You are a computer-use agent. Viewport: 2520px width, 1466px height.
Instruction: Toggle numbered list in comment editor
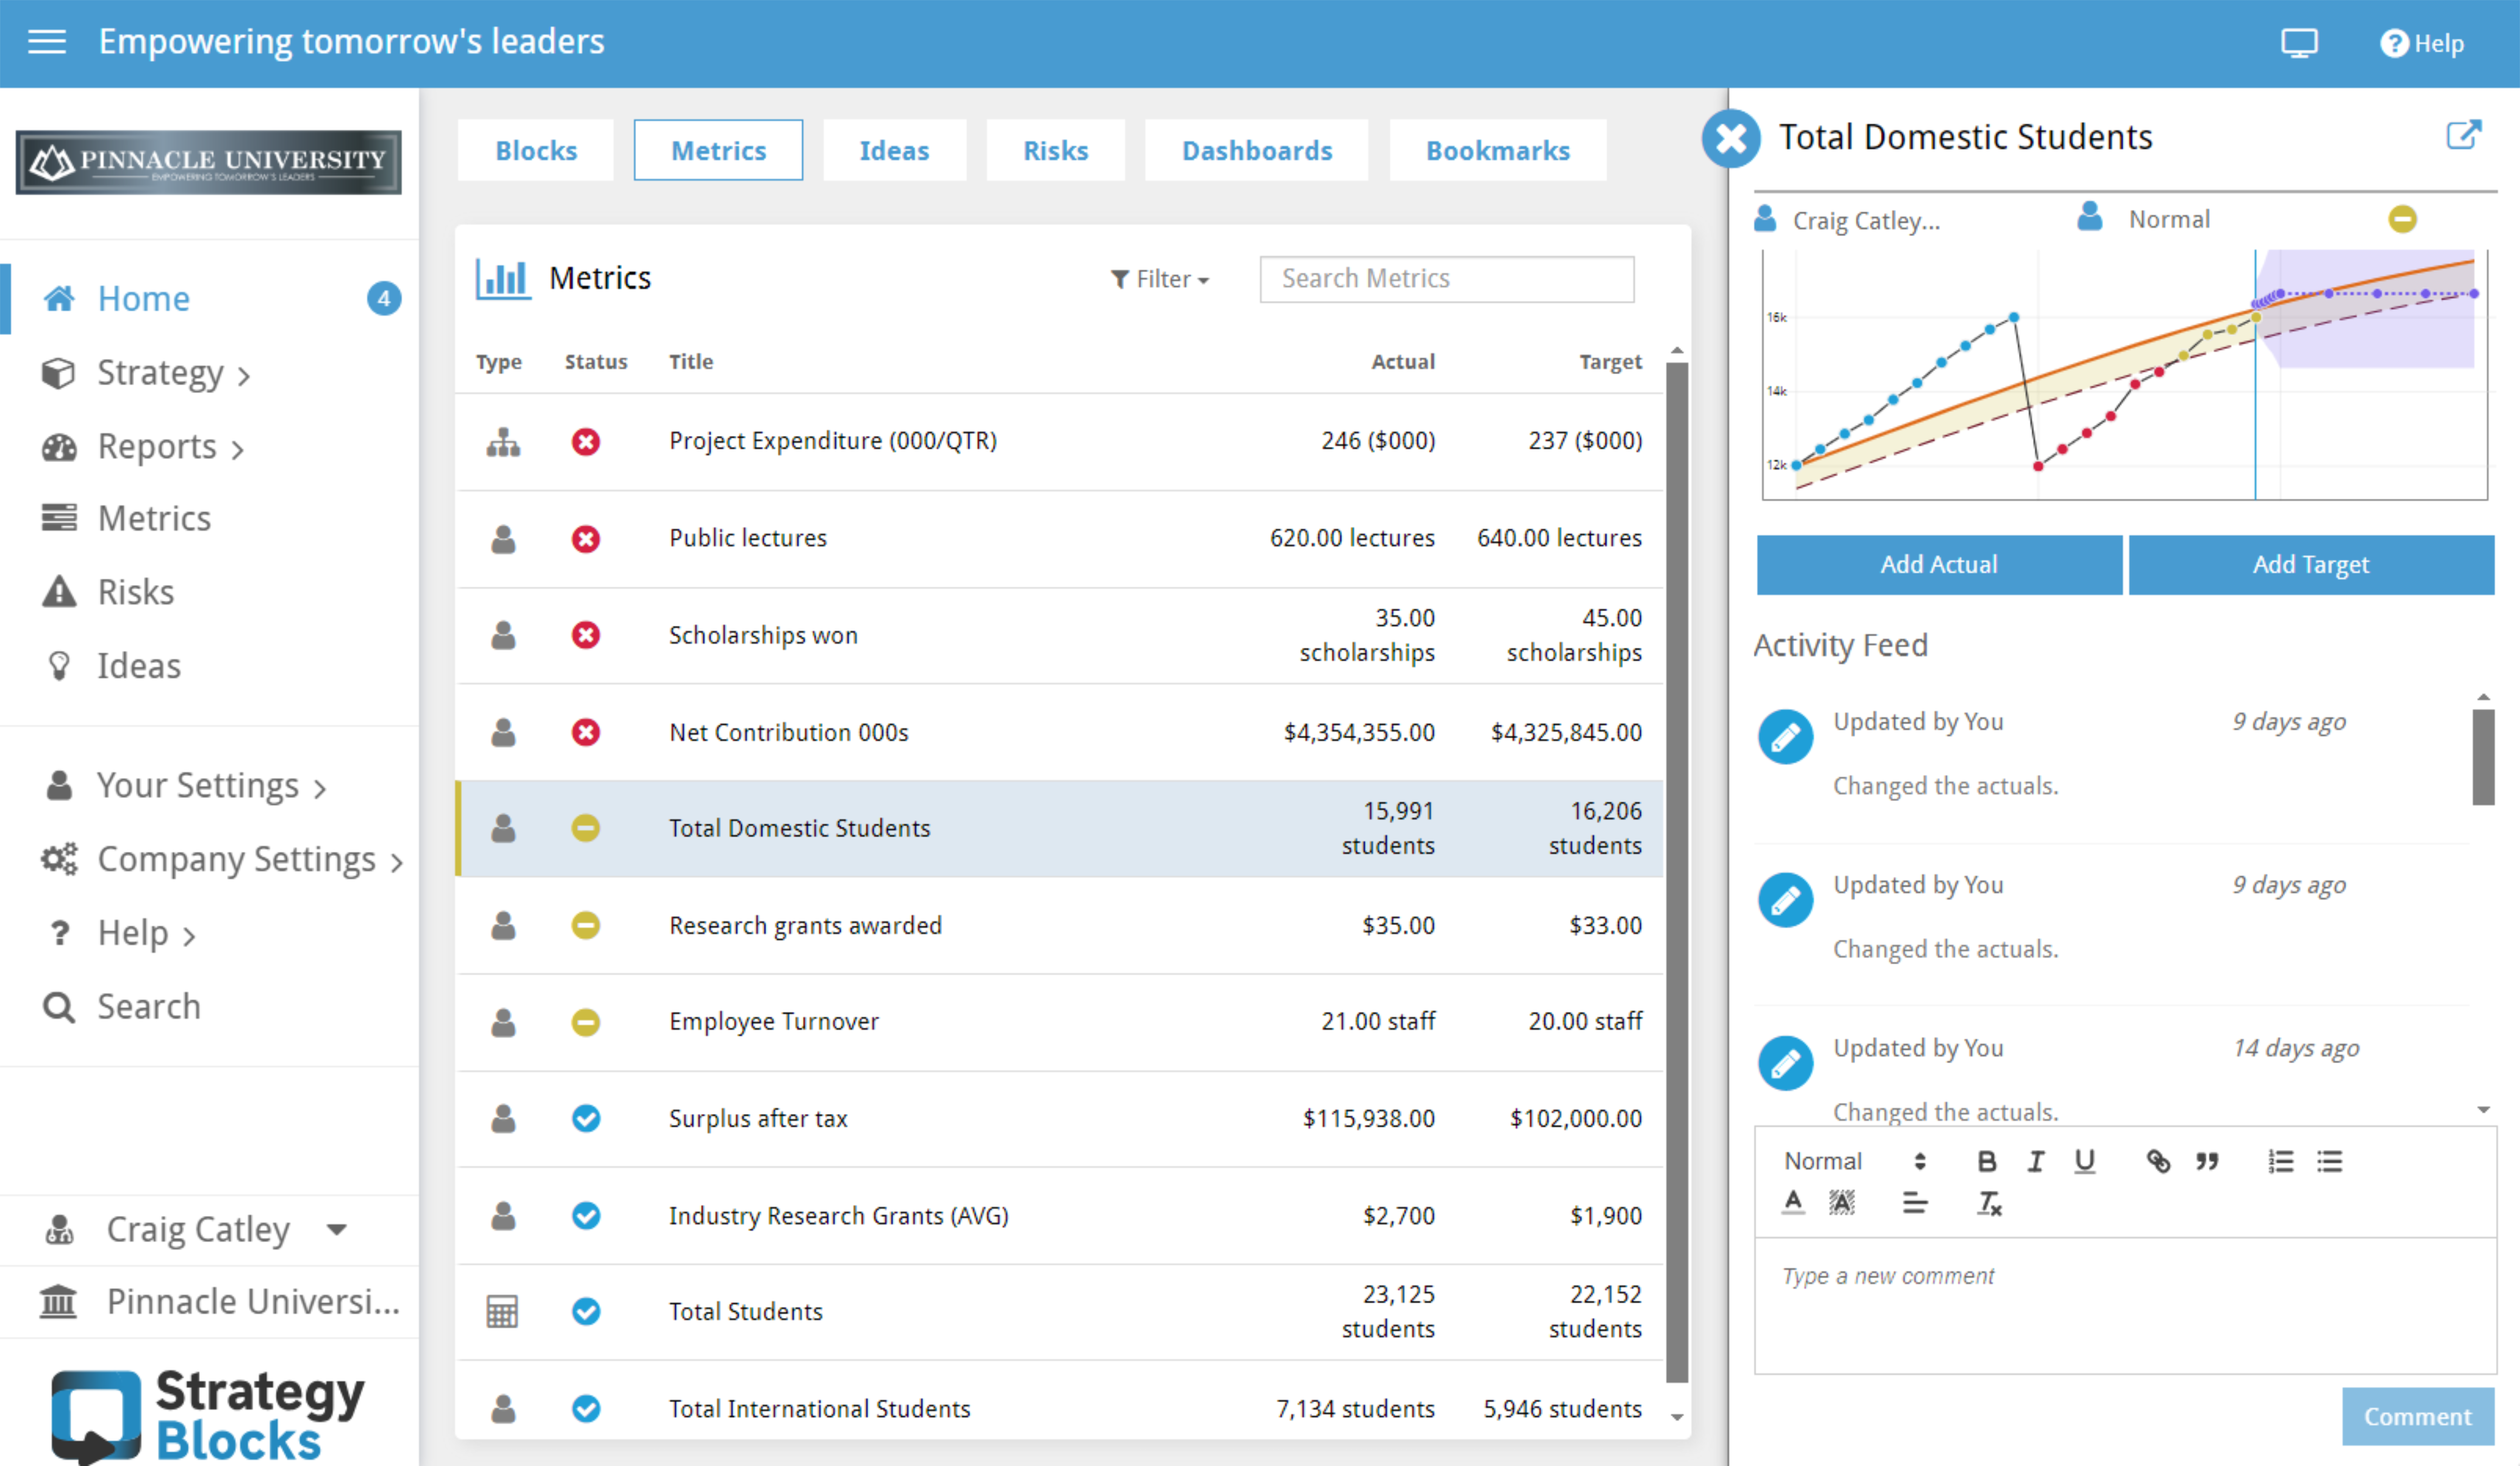tap(2281, 1161)
